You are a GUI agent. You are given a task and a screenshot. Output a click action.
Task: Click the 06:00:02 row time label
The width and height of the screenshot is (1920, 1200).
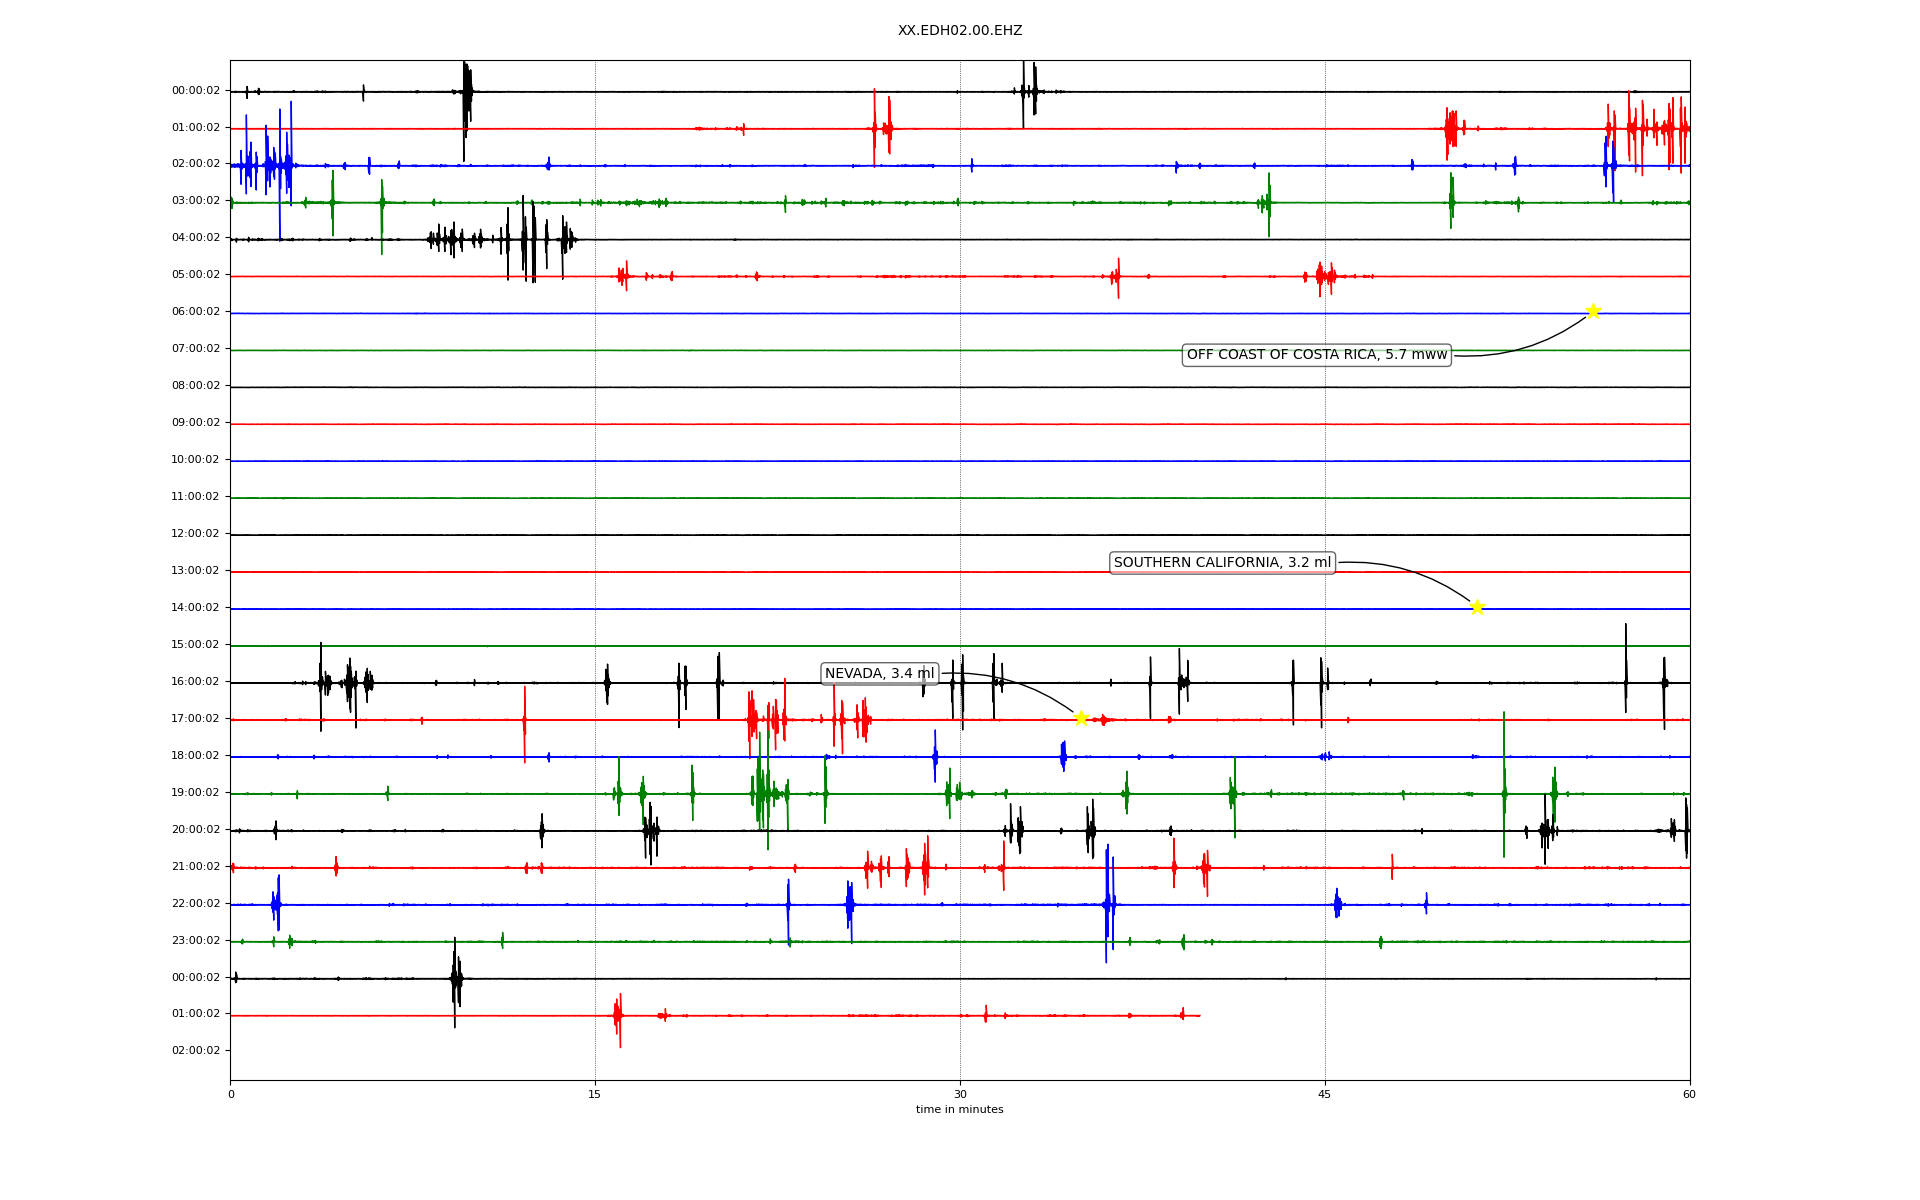[195, 312]
